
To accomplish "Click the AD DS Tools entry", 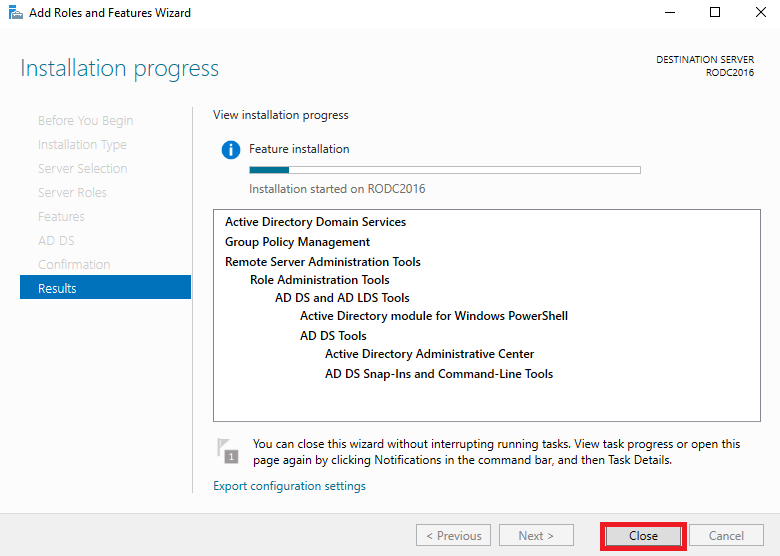I will click(x=333, y=336).
